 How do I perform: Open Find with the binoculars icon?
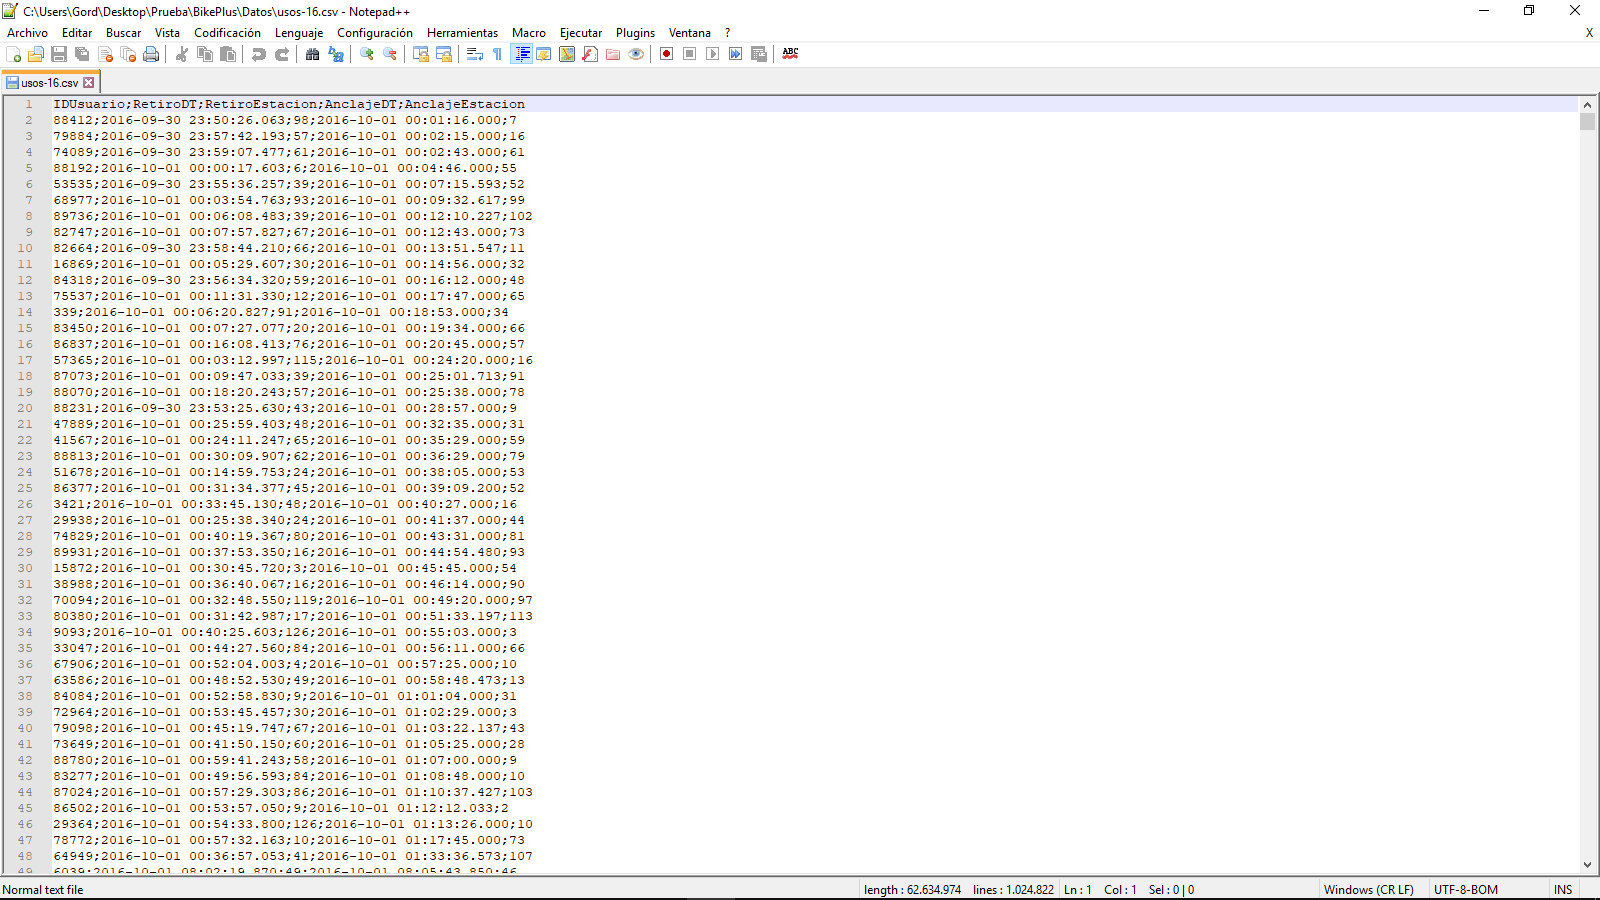point(313,54)
